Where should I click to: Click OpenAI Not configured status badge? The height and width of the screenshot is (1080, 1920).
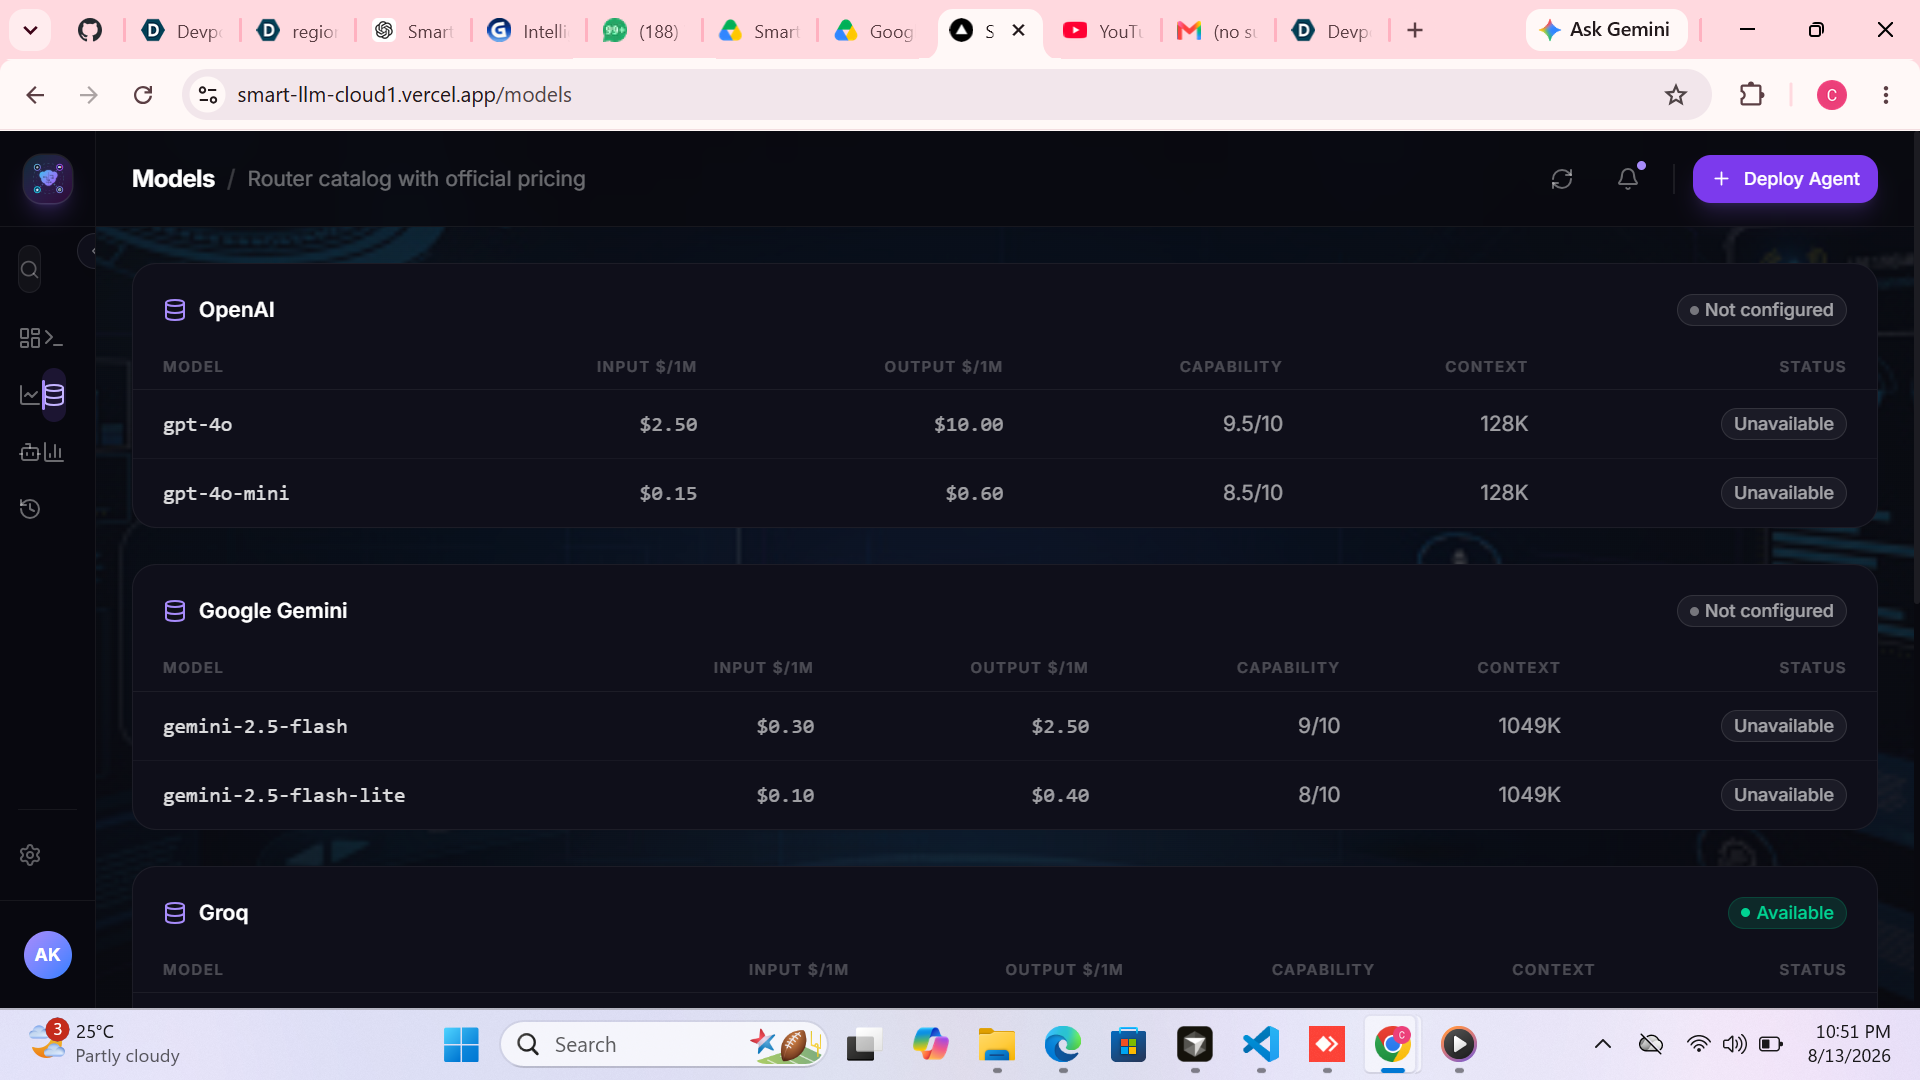1762,310
